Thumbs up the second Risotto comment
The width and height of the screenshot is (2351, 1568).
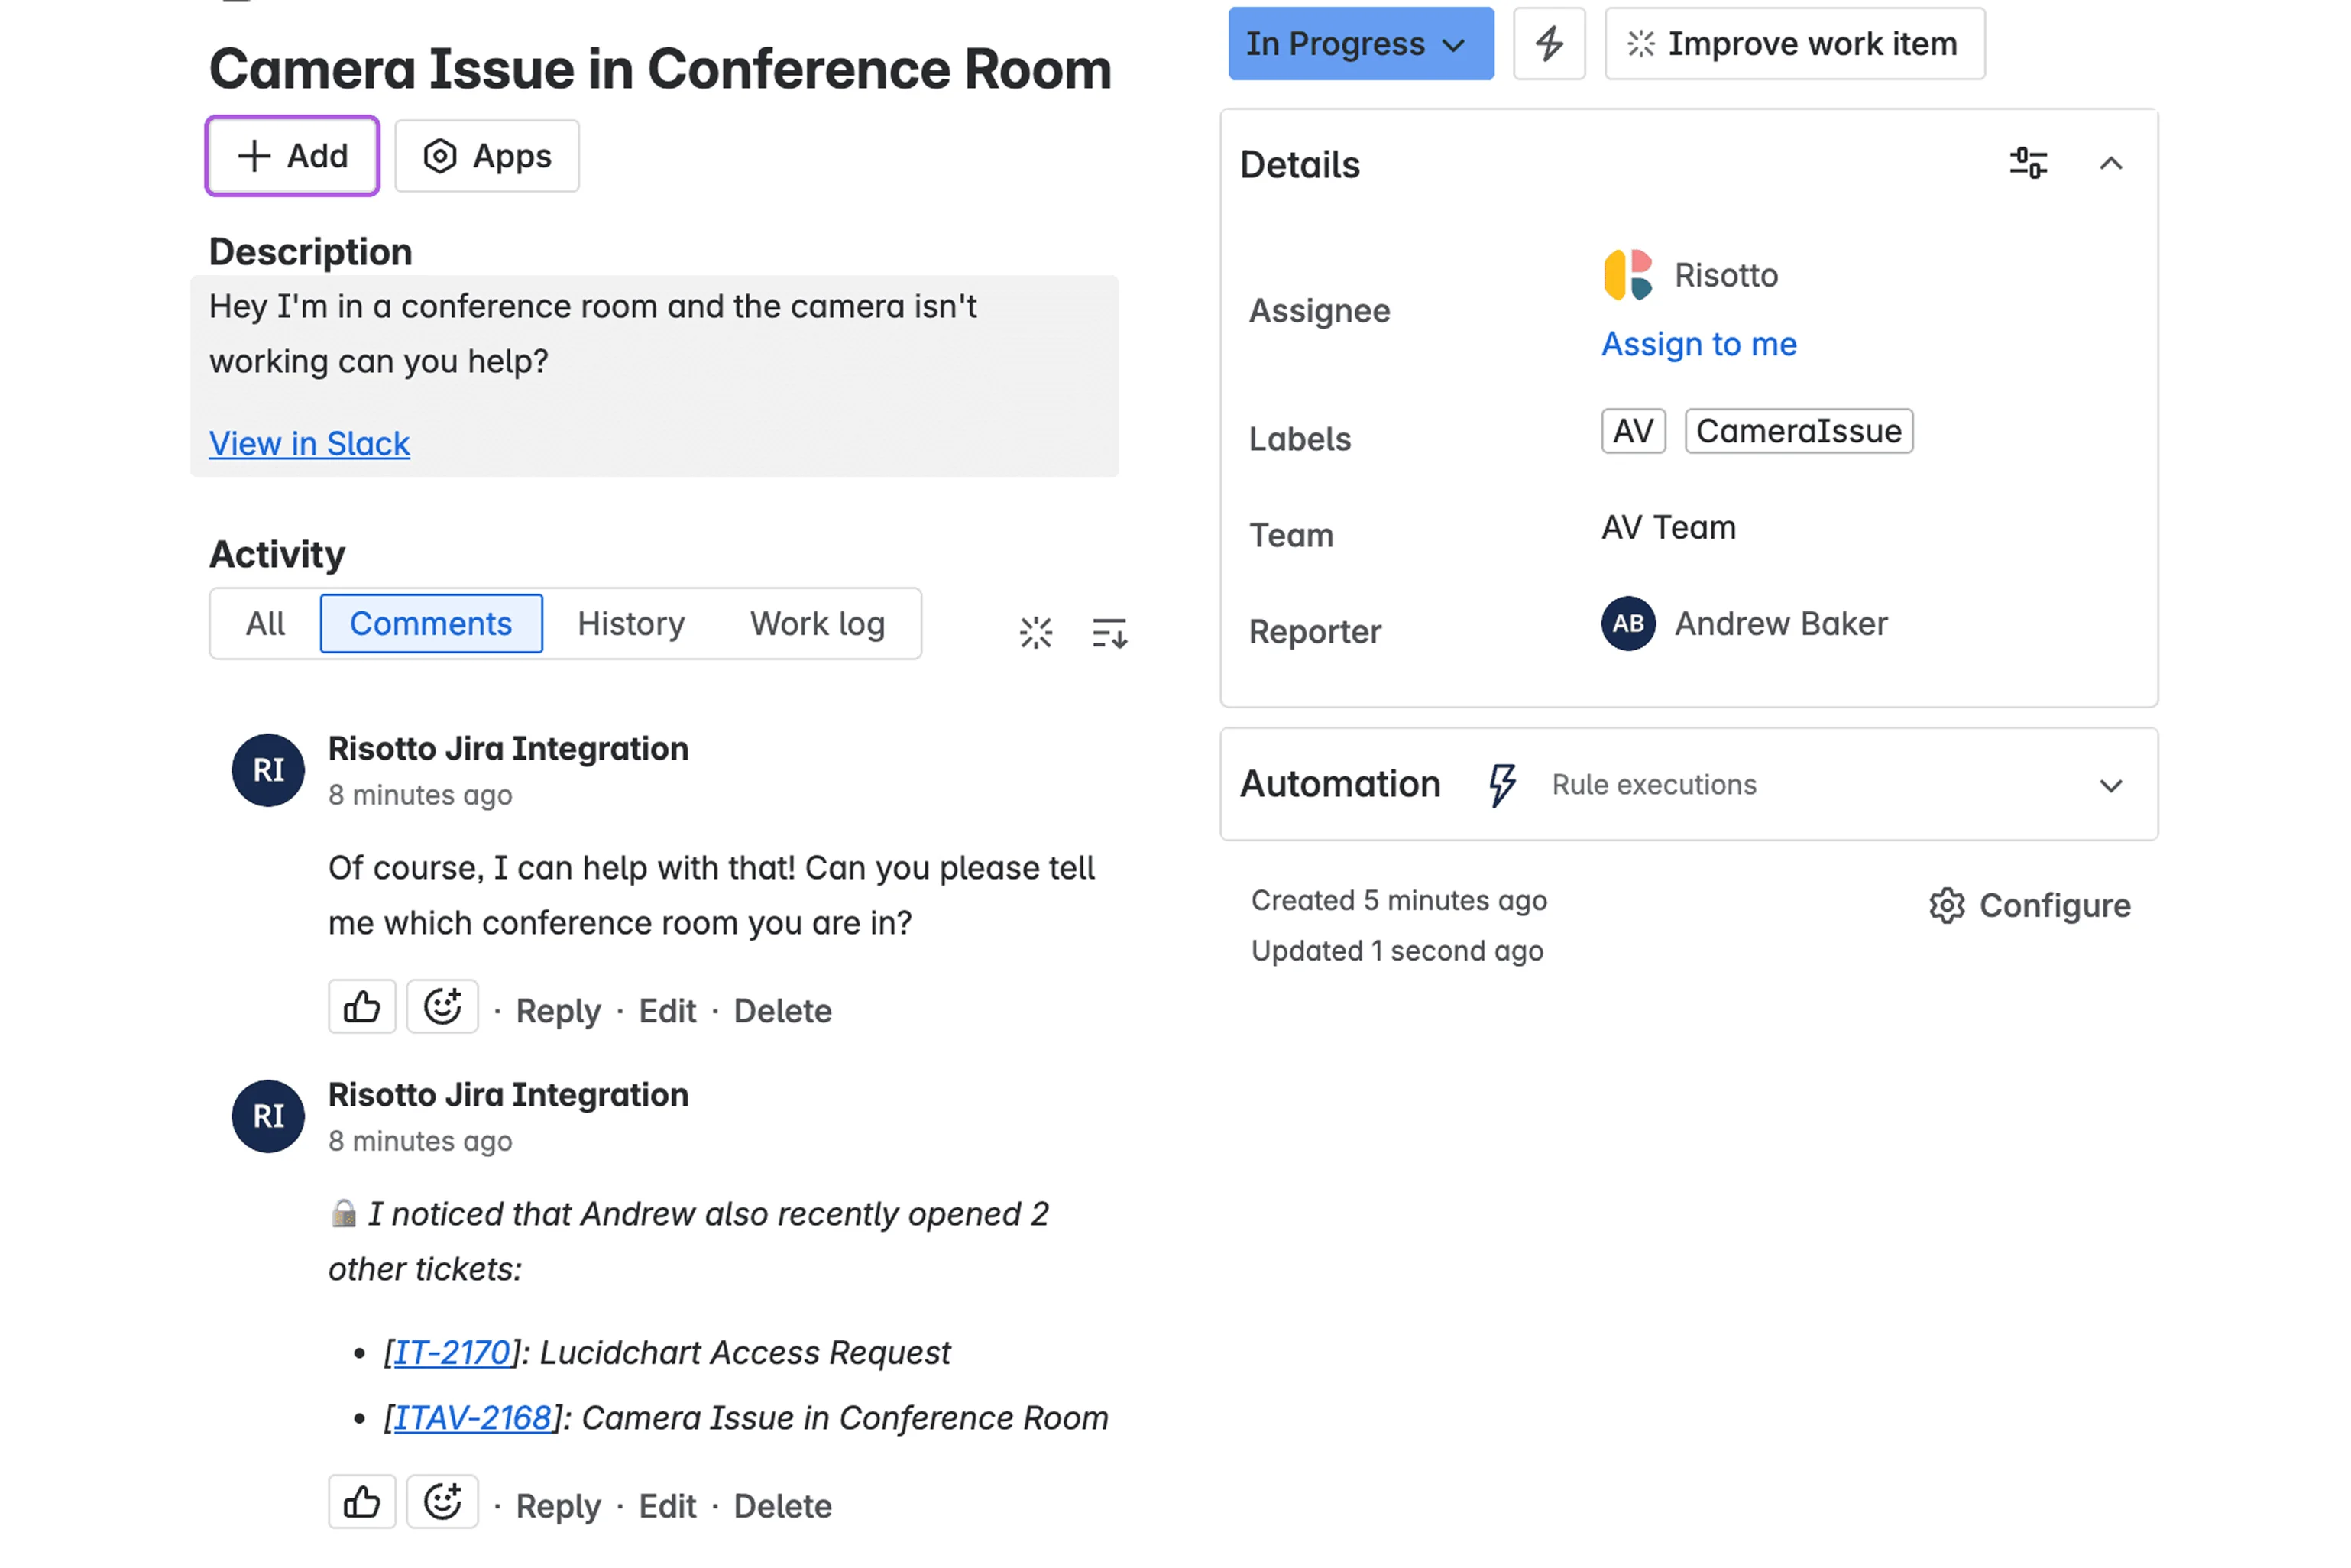point(362,1502)
